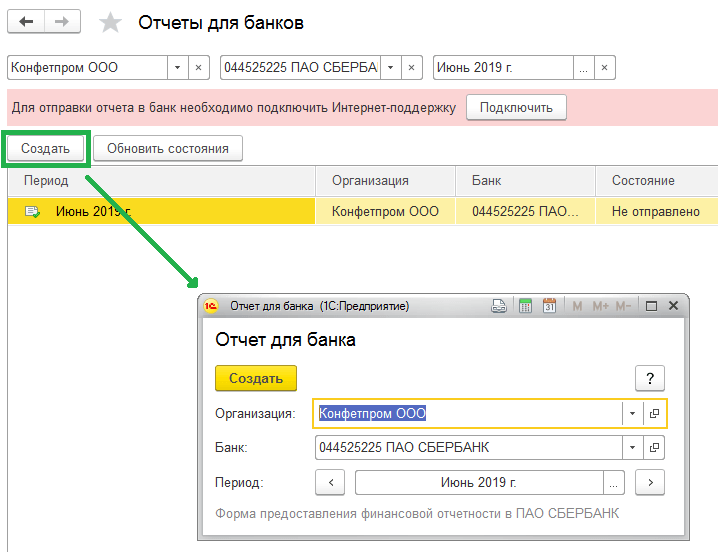This screenshot has height=552, width=718.
Task: Open help with the question mark button
Action: coord(650,378)
